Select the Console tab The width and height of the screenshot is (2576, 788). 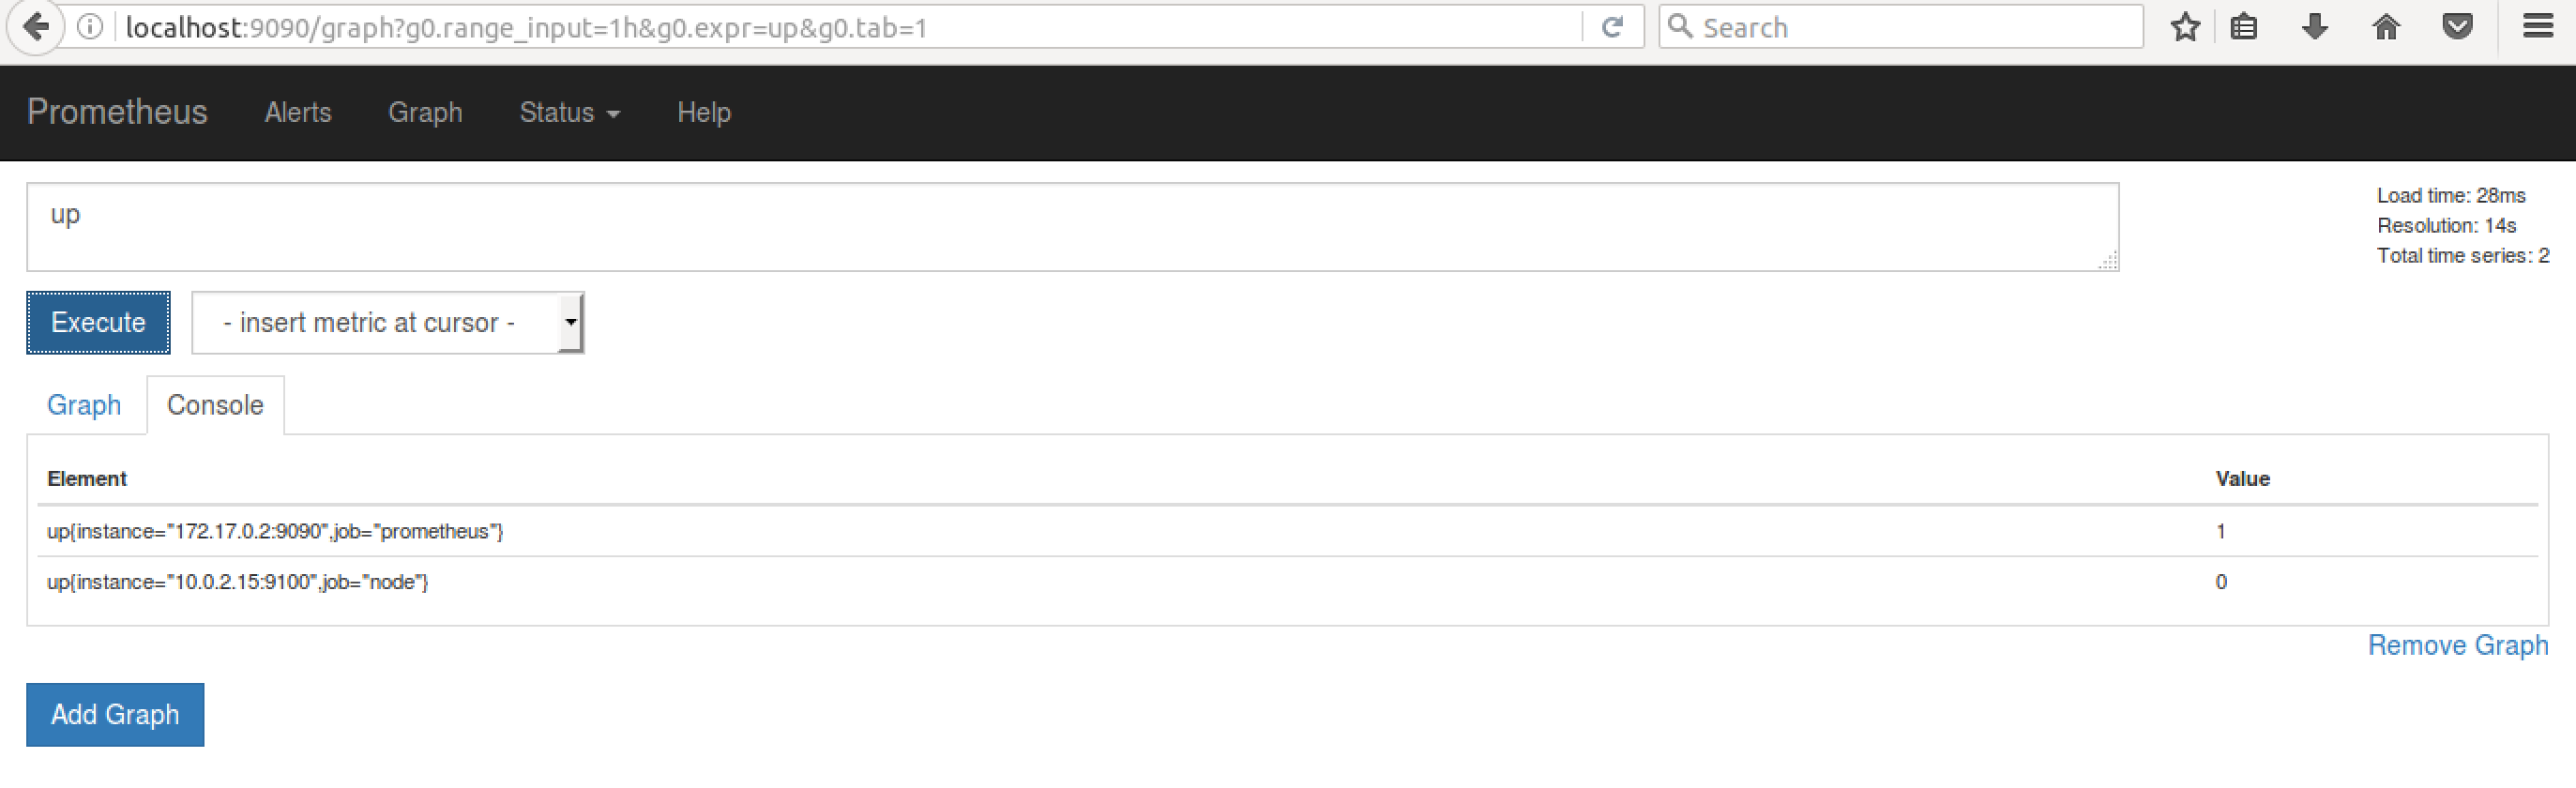pyautogui.click(x=215, y=405)
